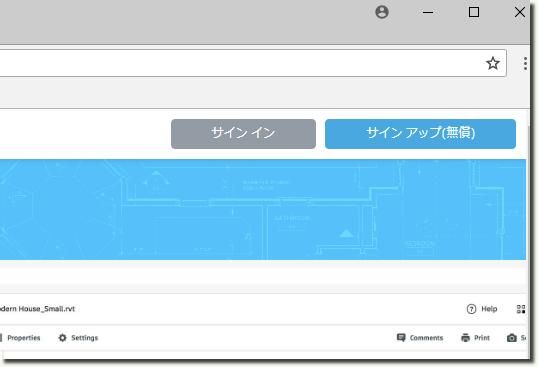Click the blue blueprint banner image

click(x=263, y=209)
